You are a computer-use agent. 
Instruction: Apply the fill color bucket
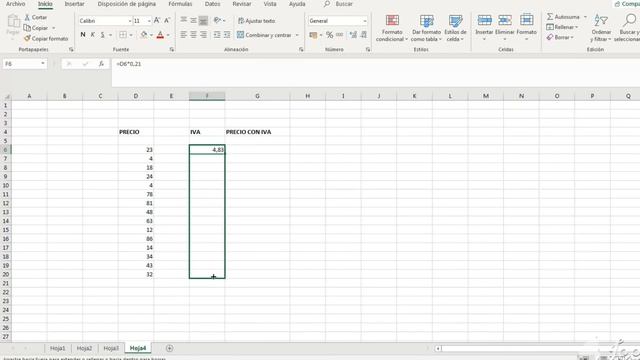144,35
